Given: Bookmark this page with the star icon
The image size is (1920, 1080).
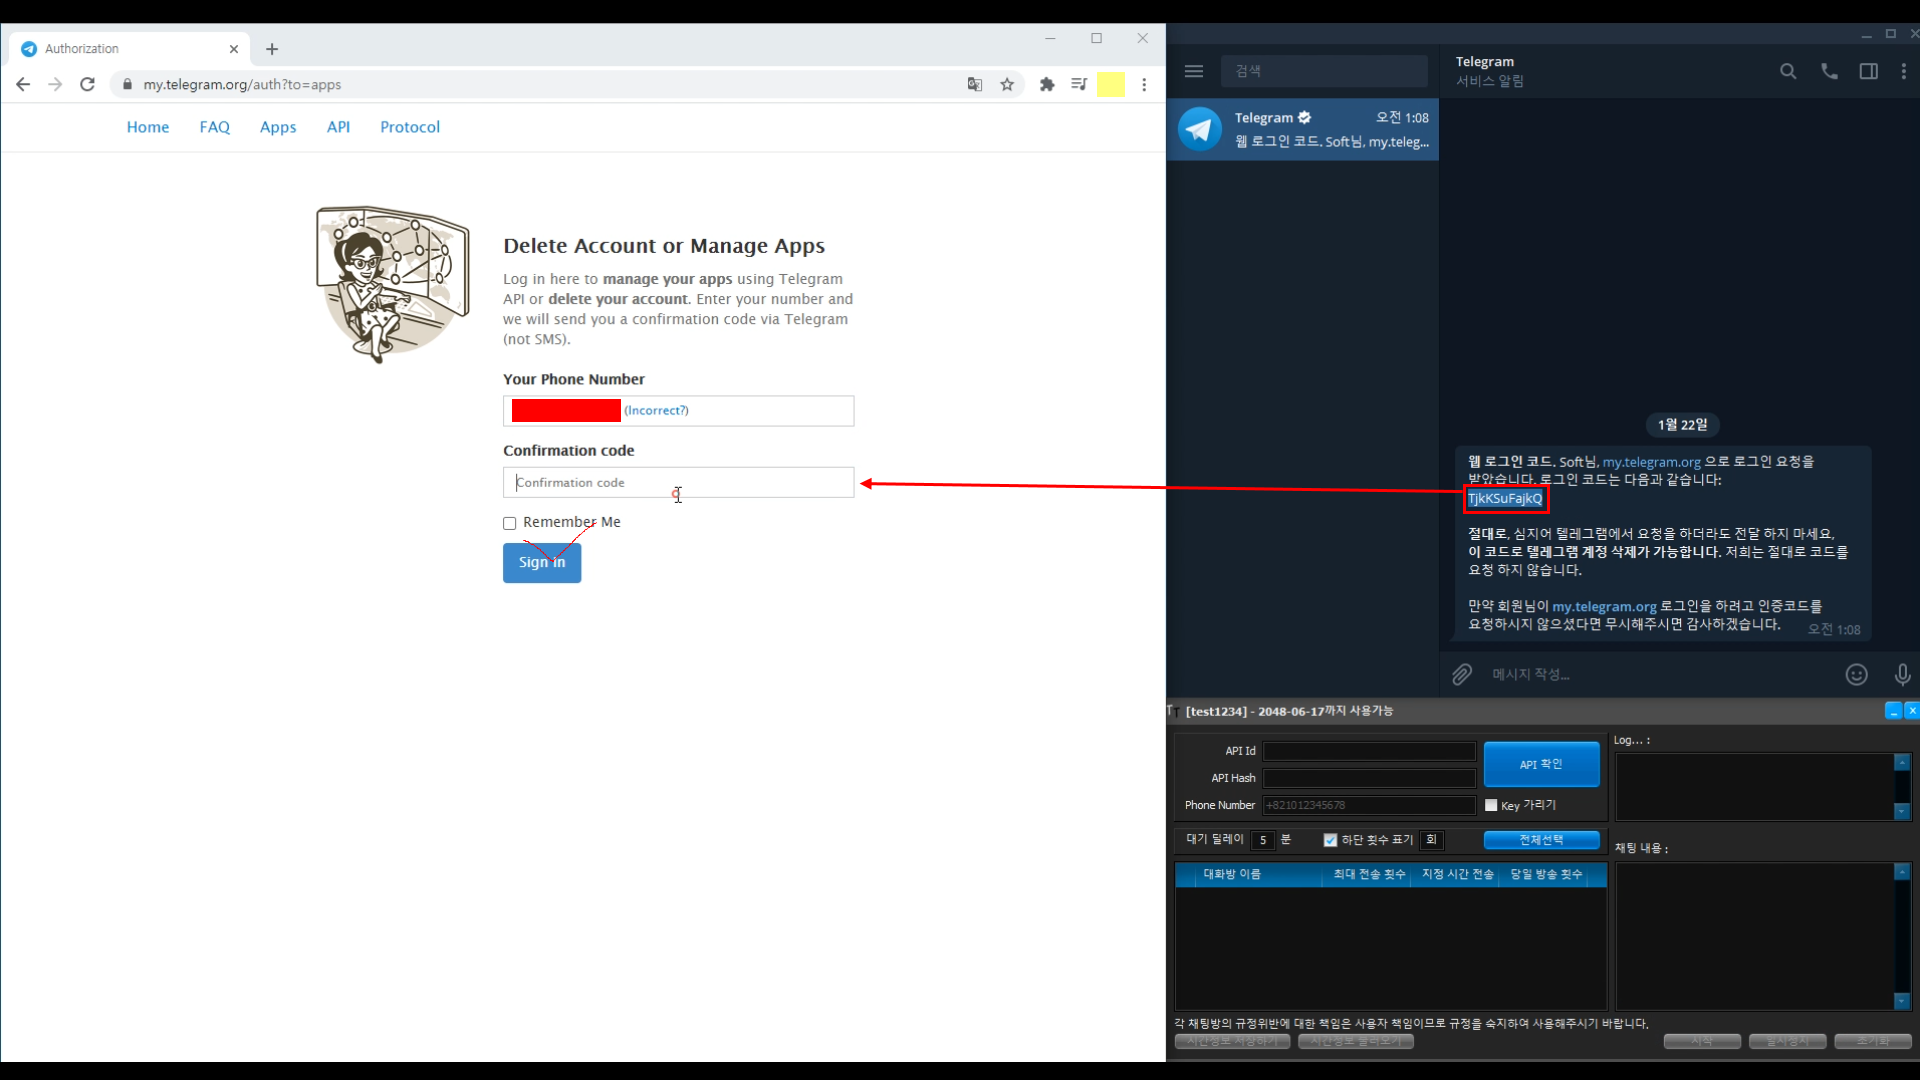Looking at the screenshot, I should click(1007, 84).
